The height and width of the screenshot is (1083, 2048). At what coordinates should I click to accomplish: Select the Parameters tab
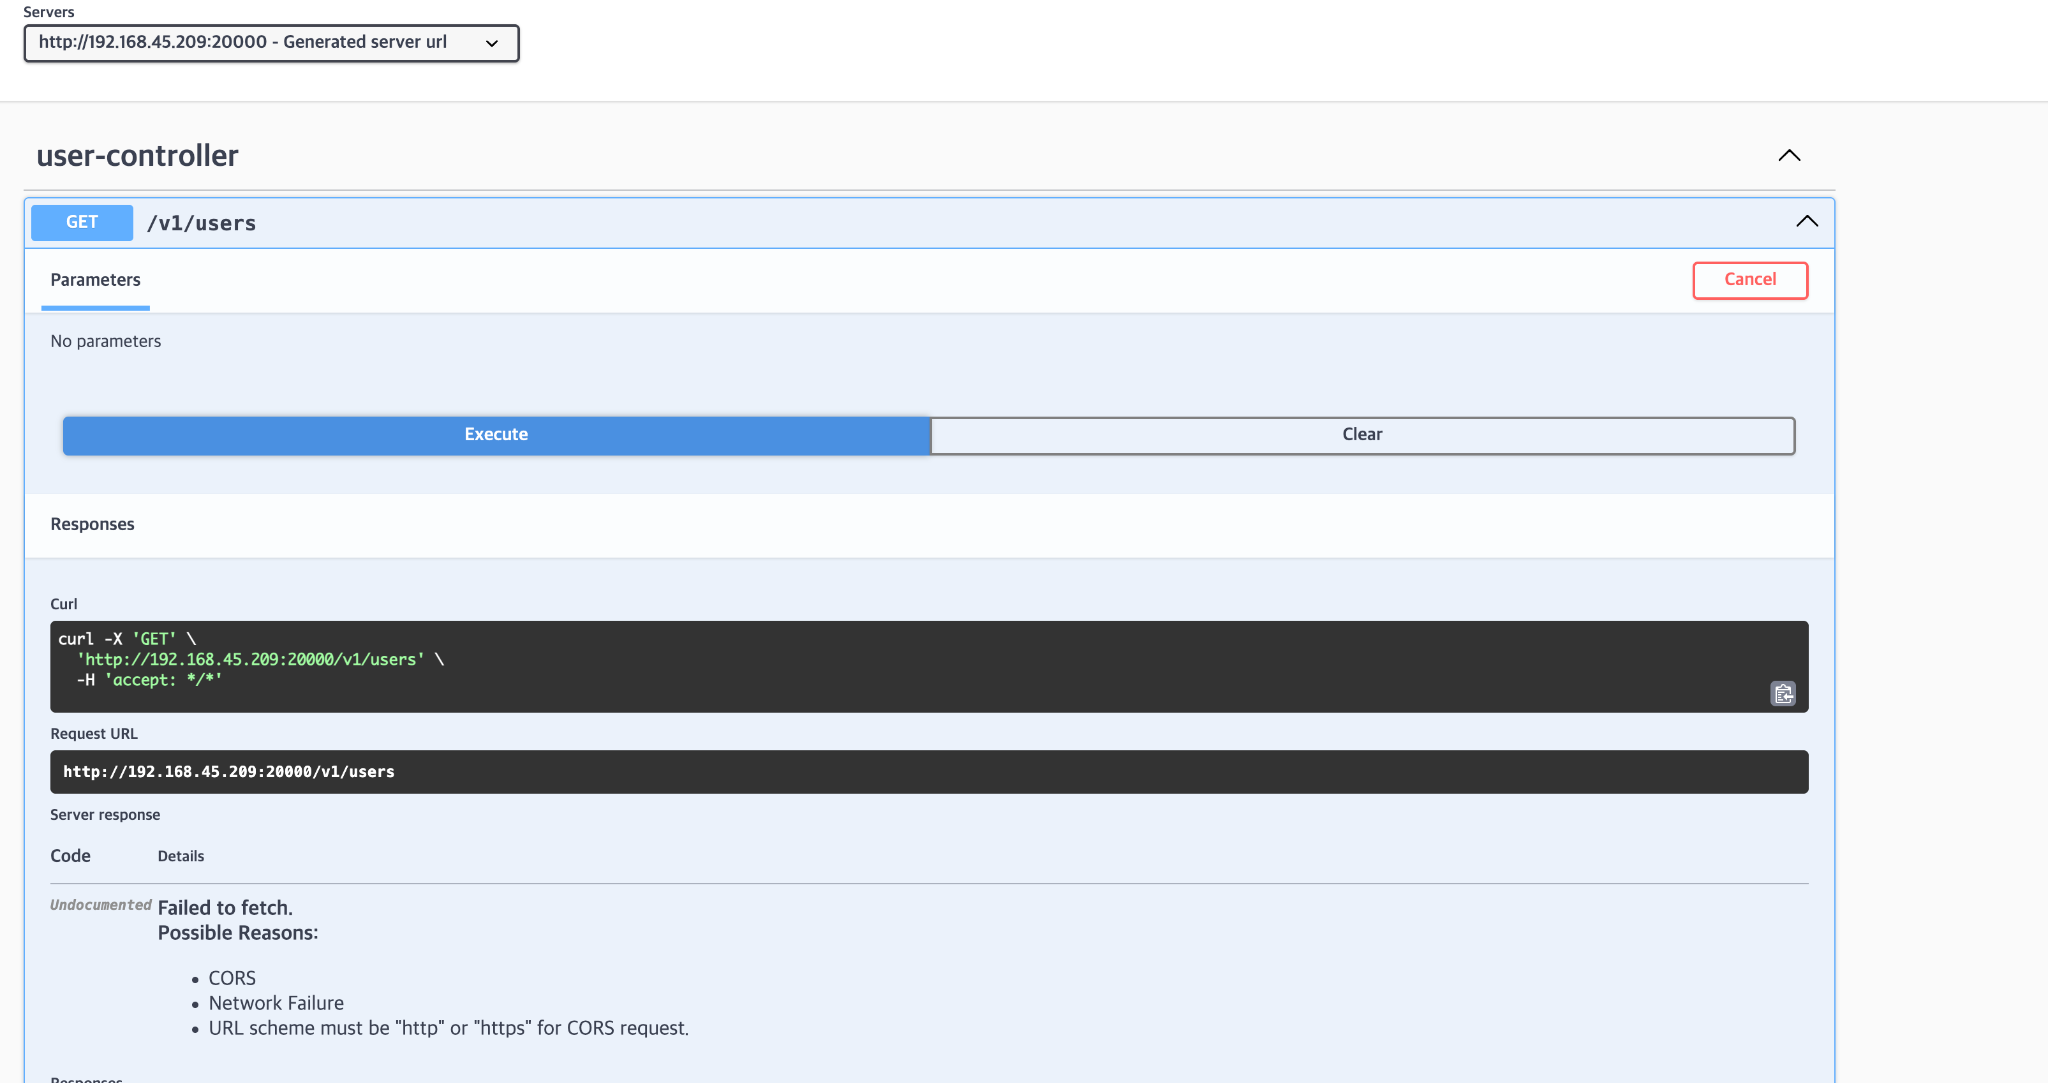pyautogui.click(x=95, y=280)
